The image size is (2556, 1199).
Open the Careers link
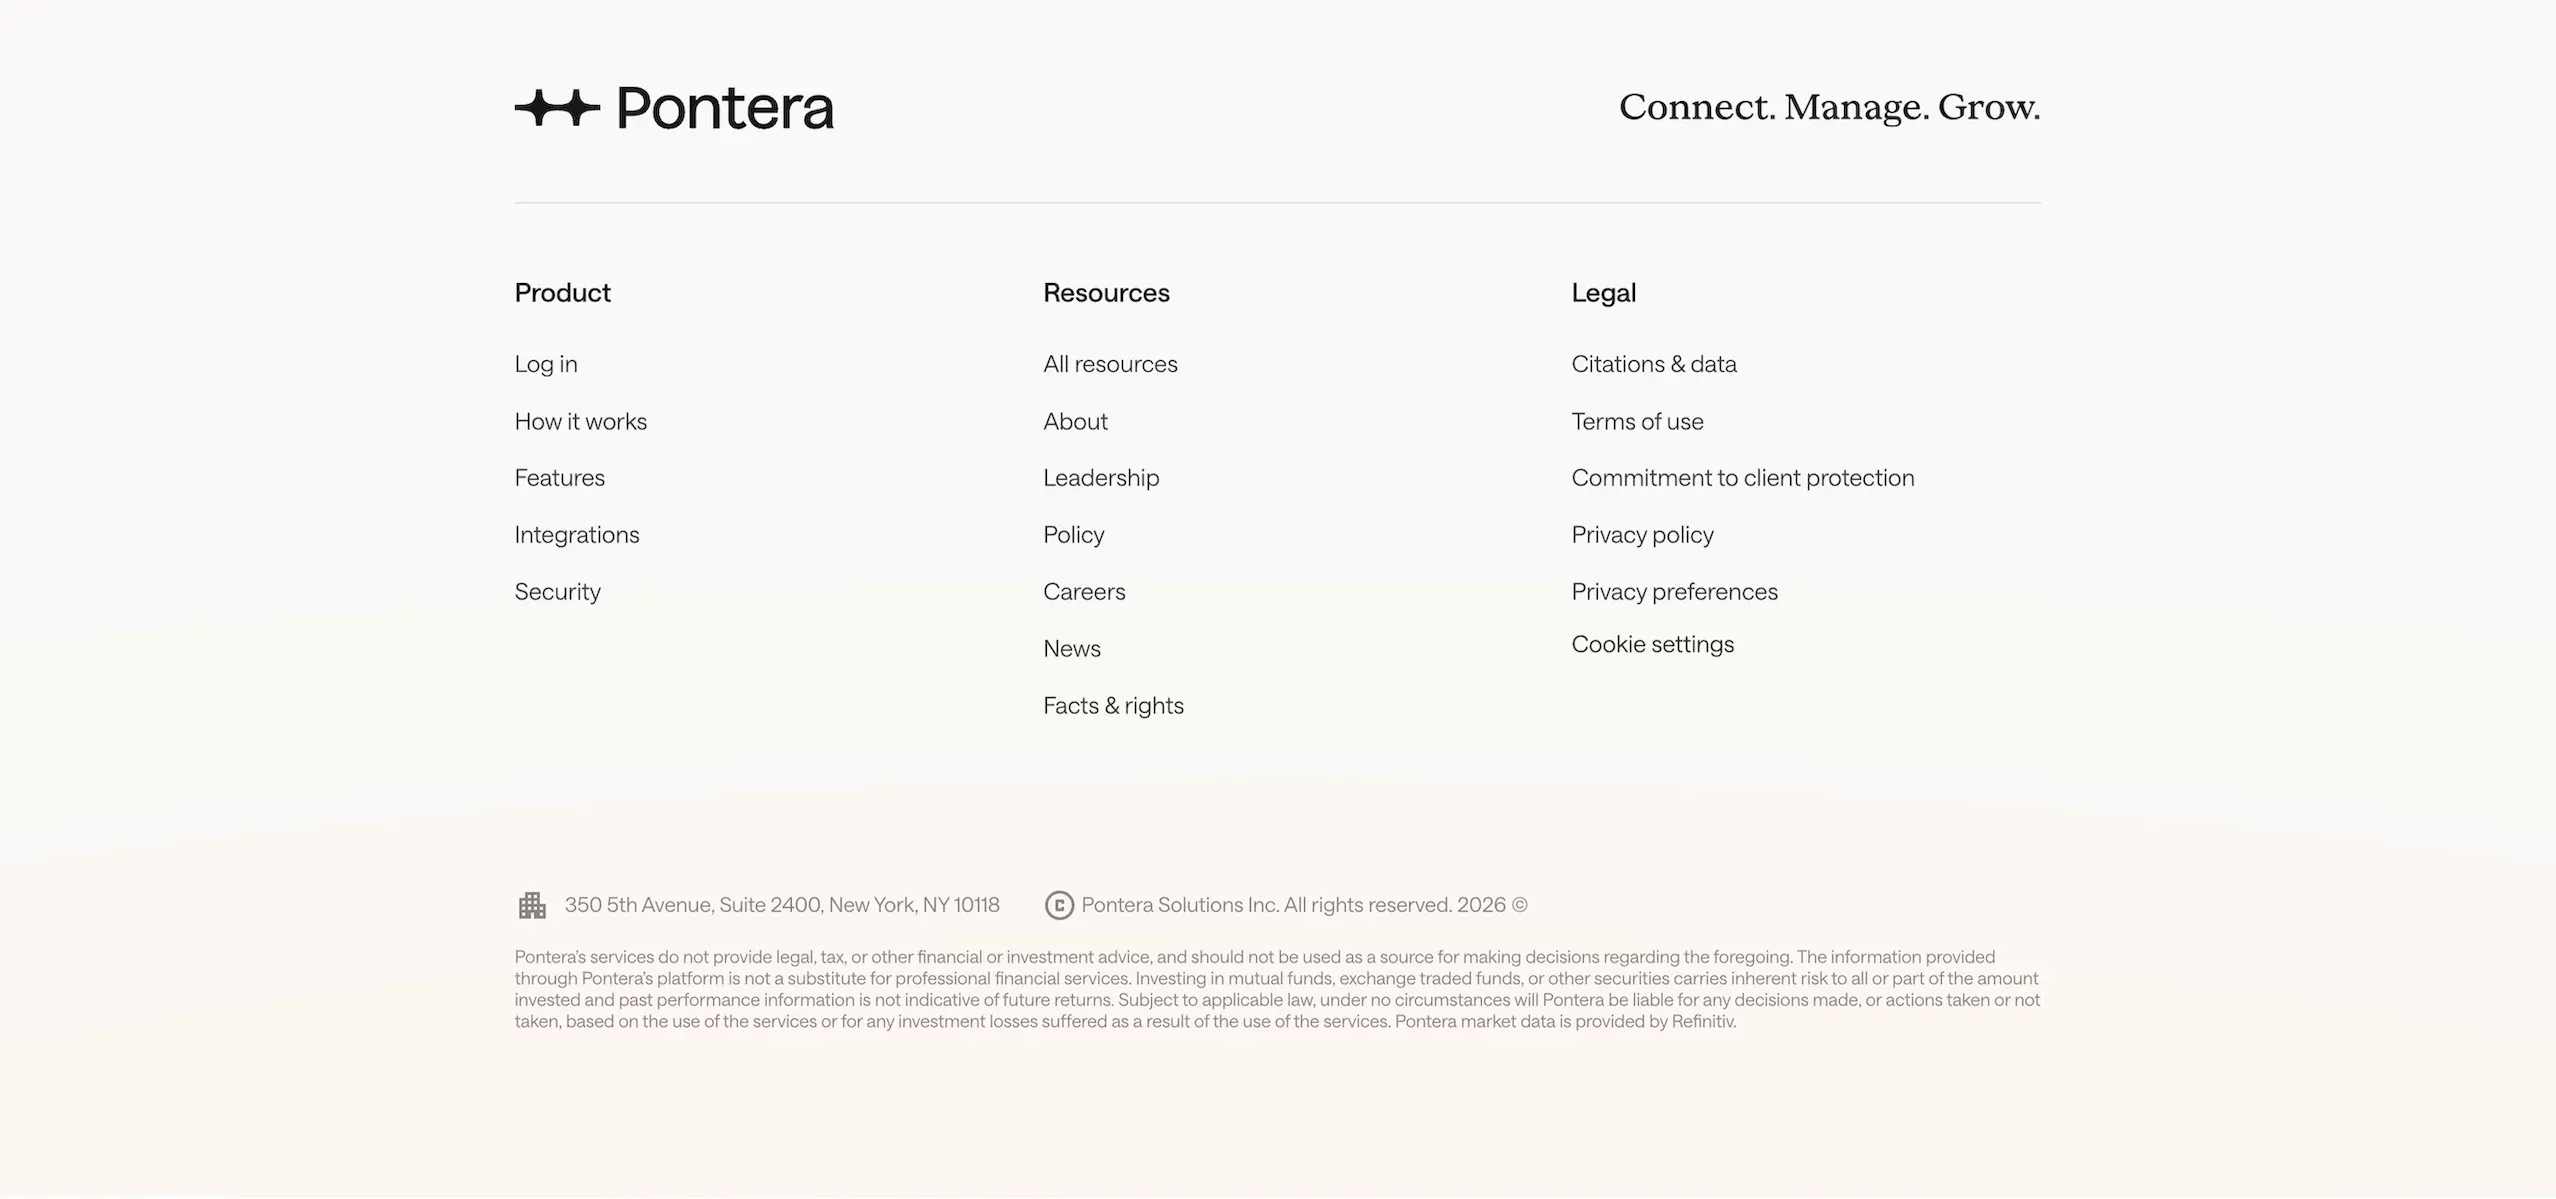[x=1084, y=592]
